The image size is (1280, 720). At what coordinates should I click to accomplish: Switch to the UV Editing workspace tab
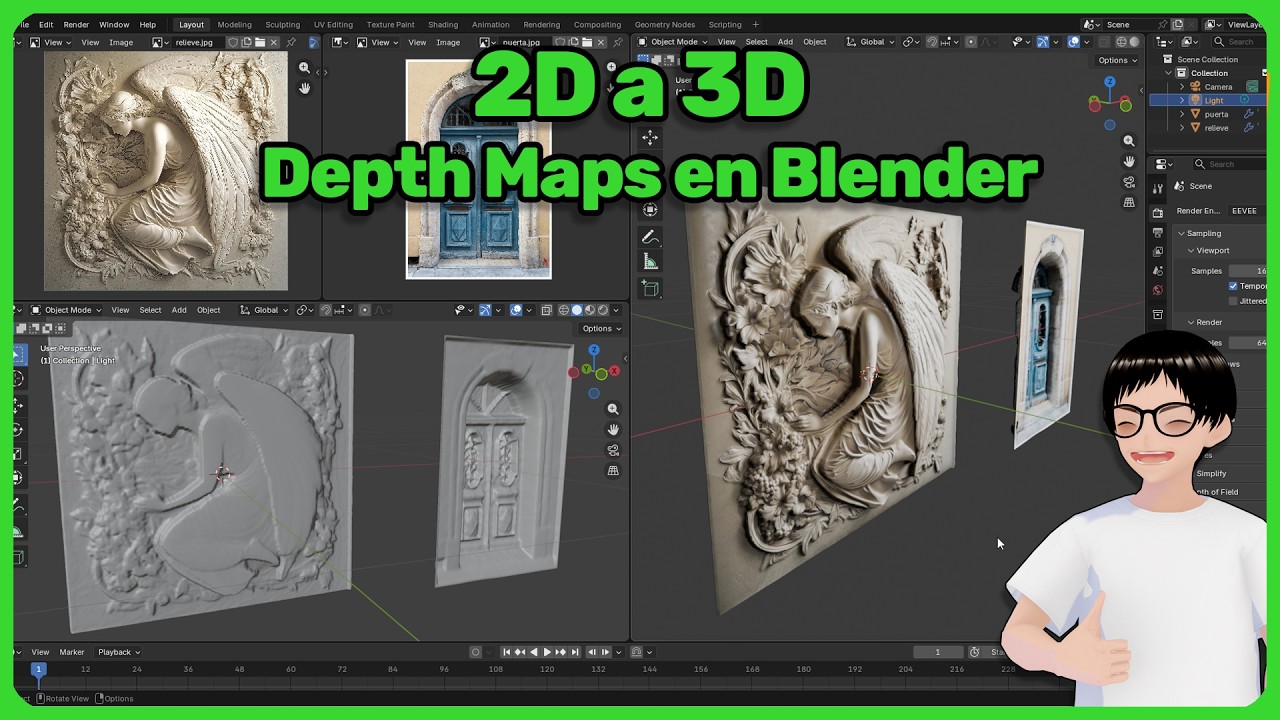click(333, 24)
